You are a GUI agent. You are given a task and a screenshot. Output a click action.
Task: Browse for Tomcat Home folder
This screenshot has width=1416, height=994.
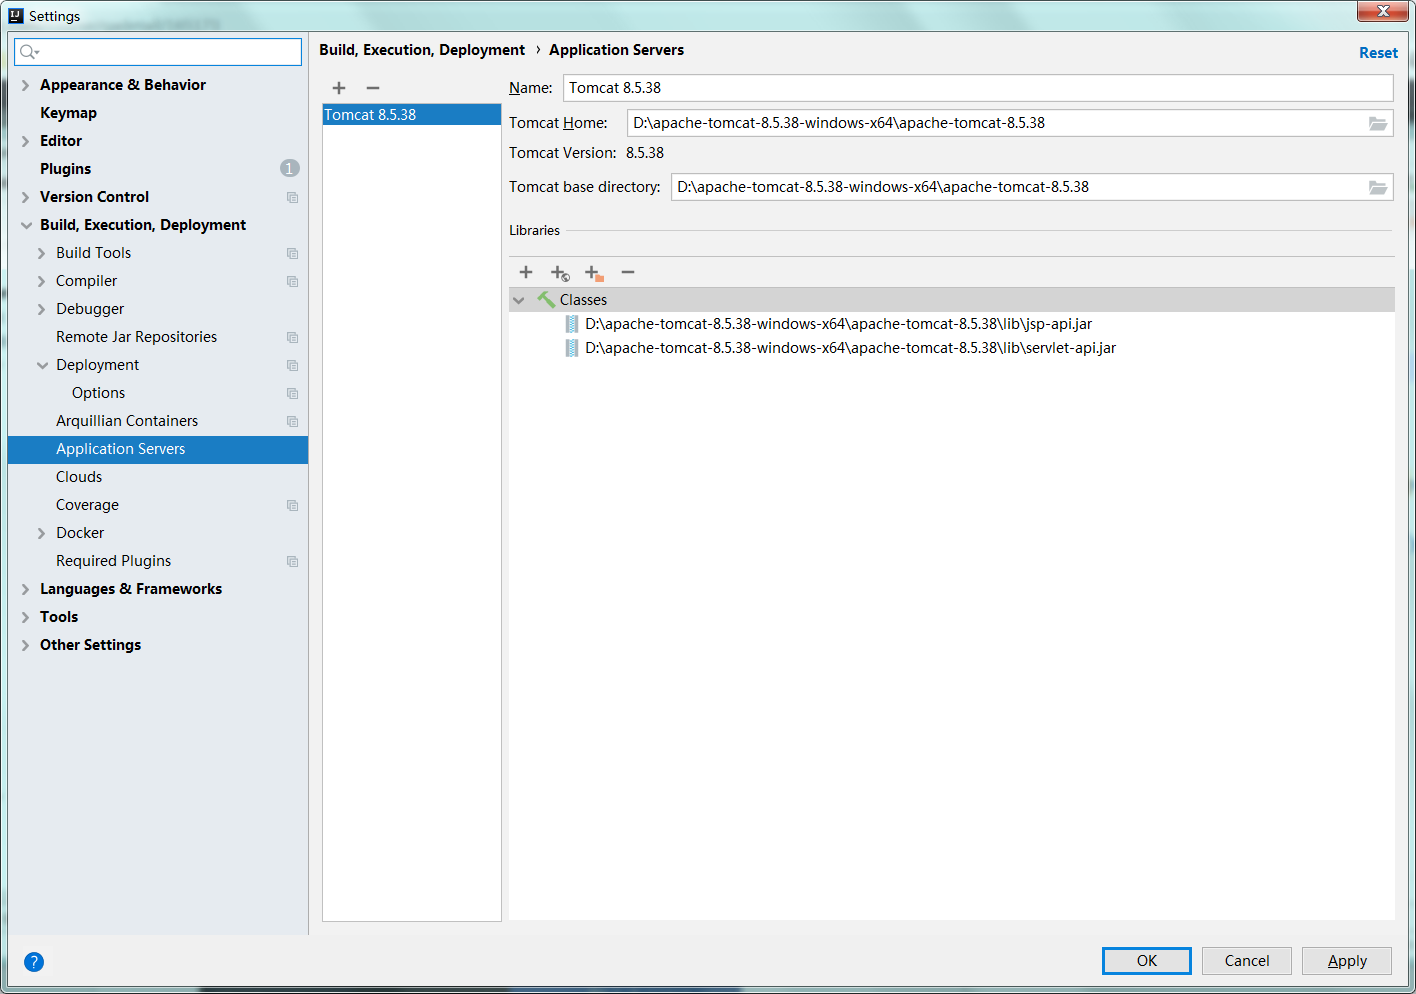(x=1378, y=123)
